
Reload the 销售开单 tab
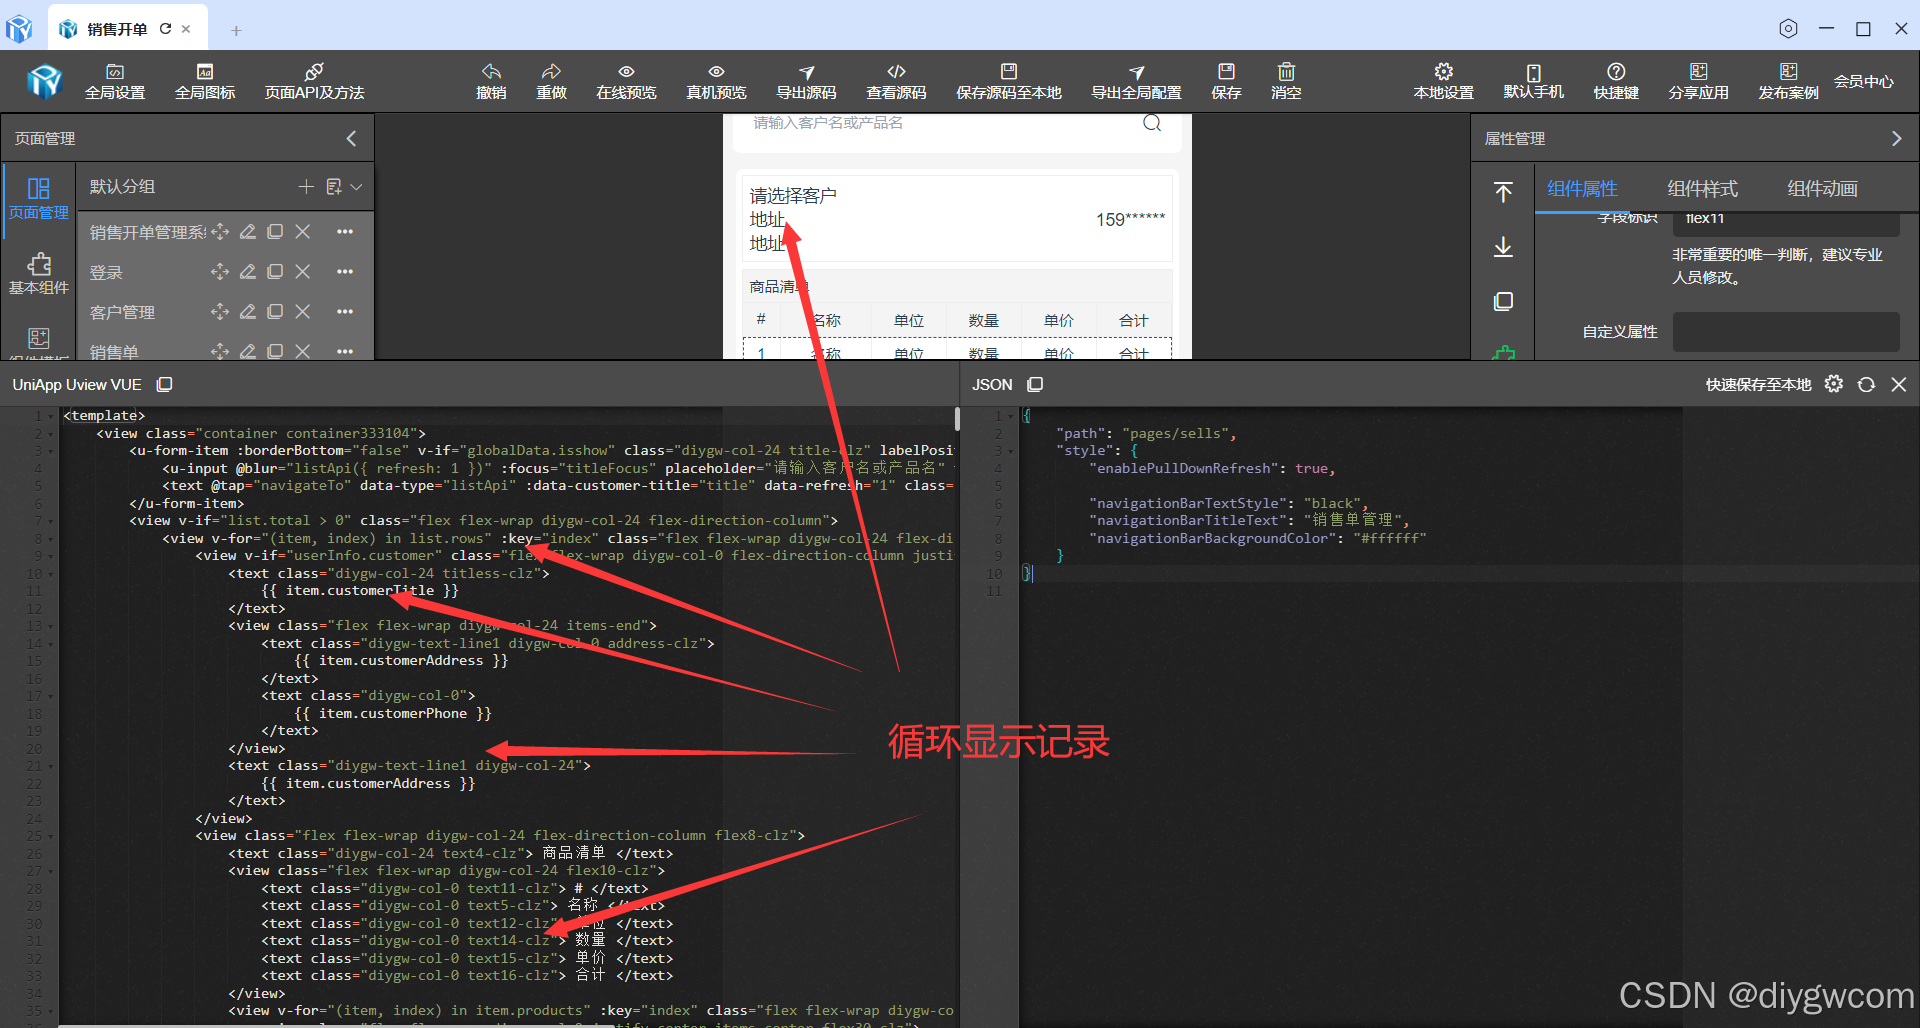(165, 29)
